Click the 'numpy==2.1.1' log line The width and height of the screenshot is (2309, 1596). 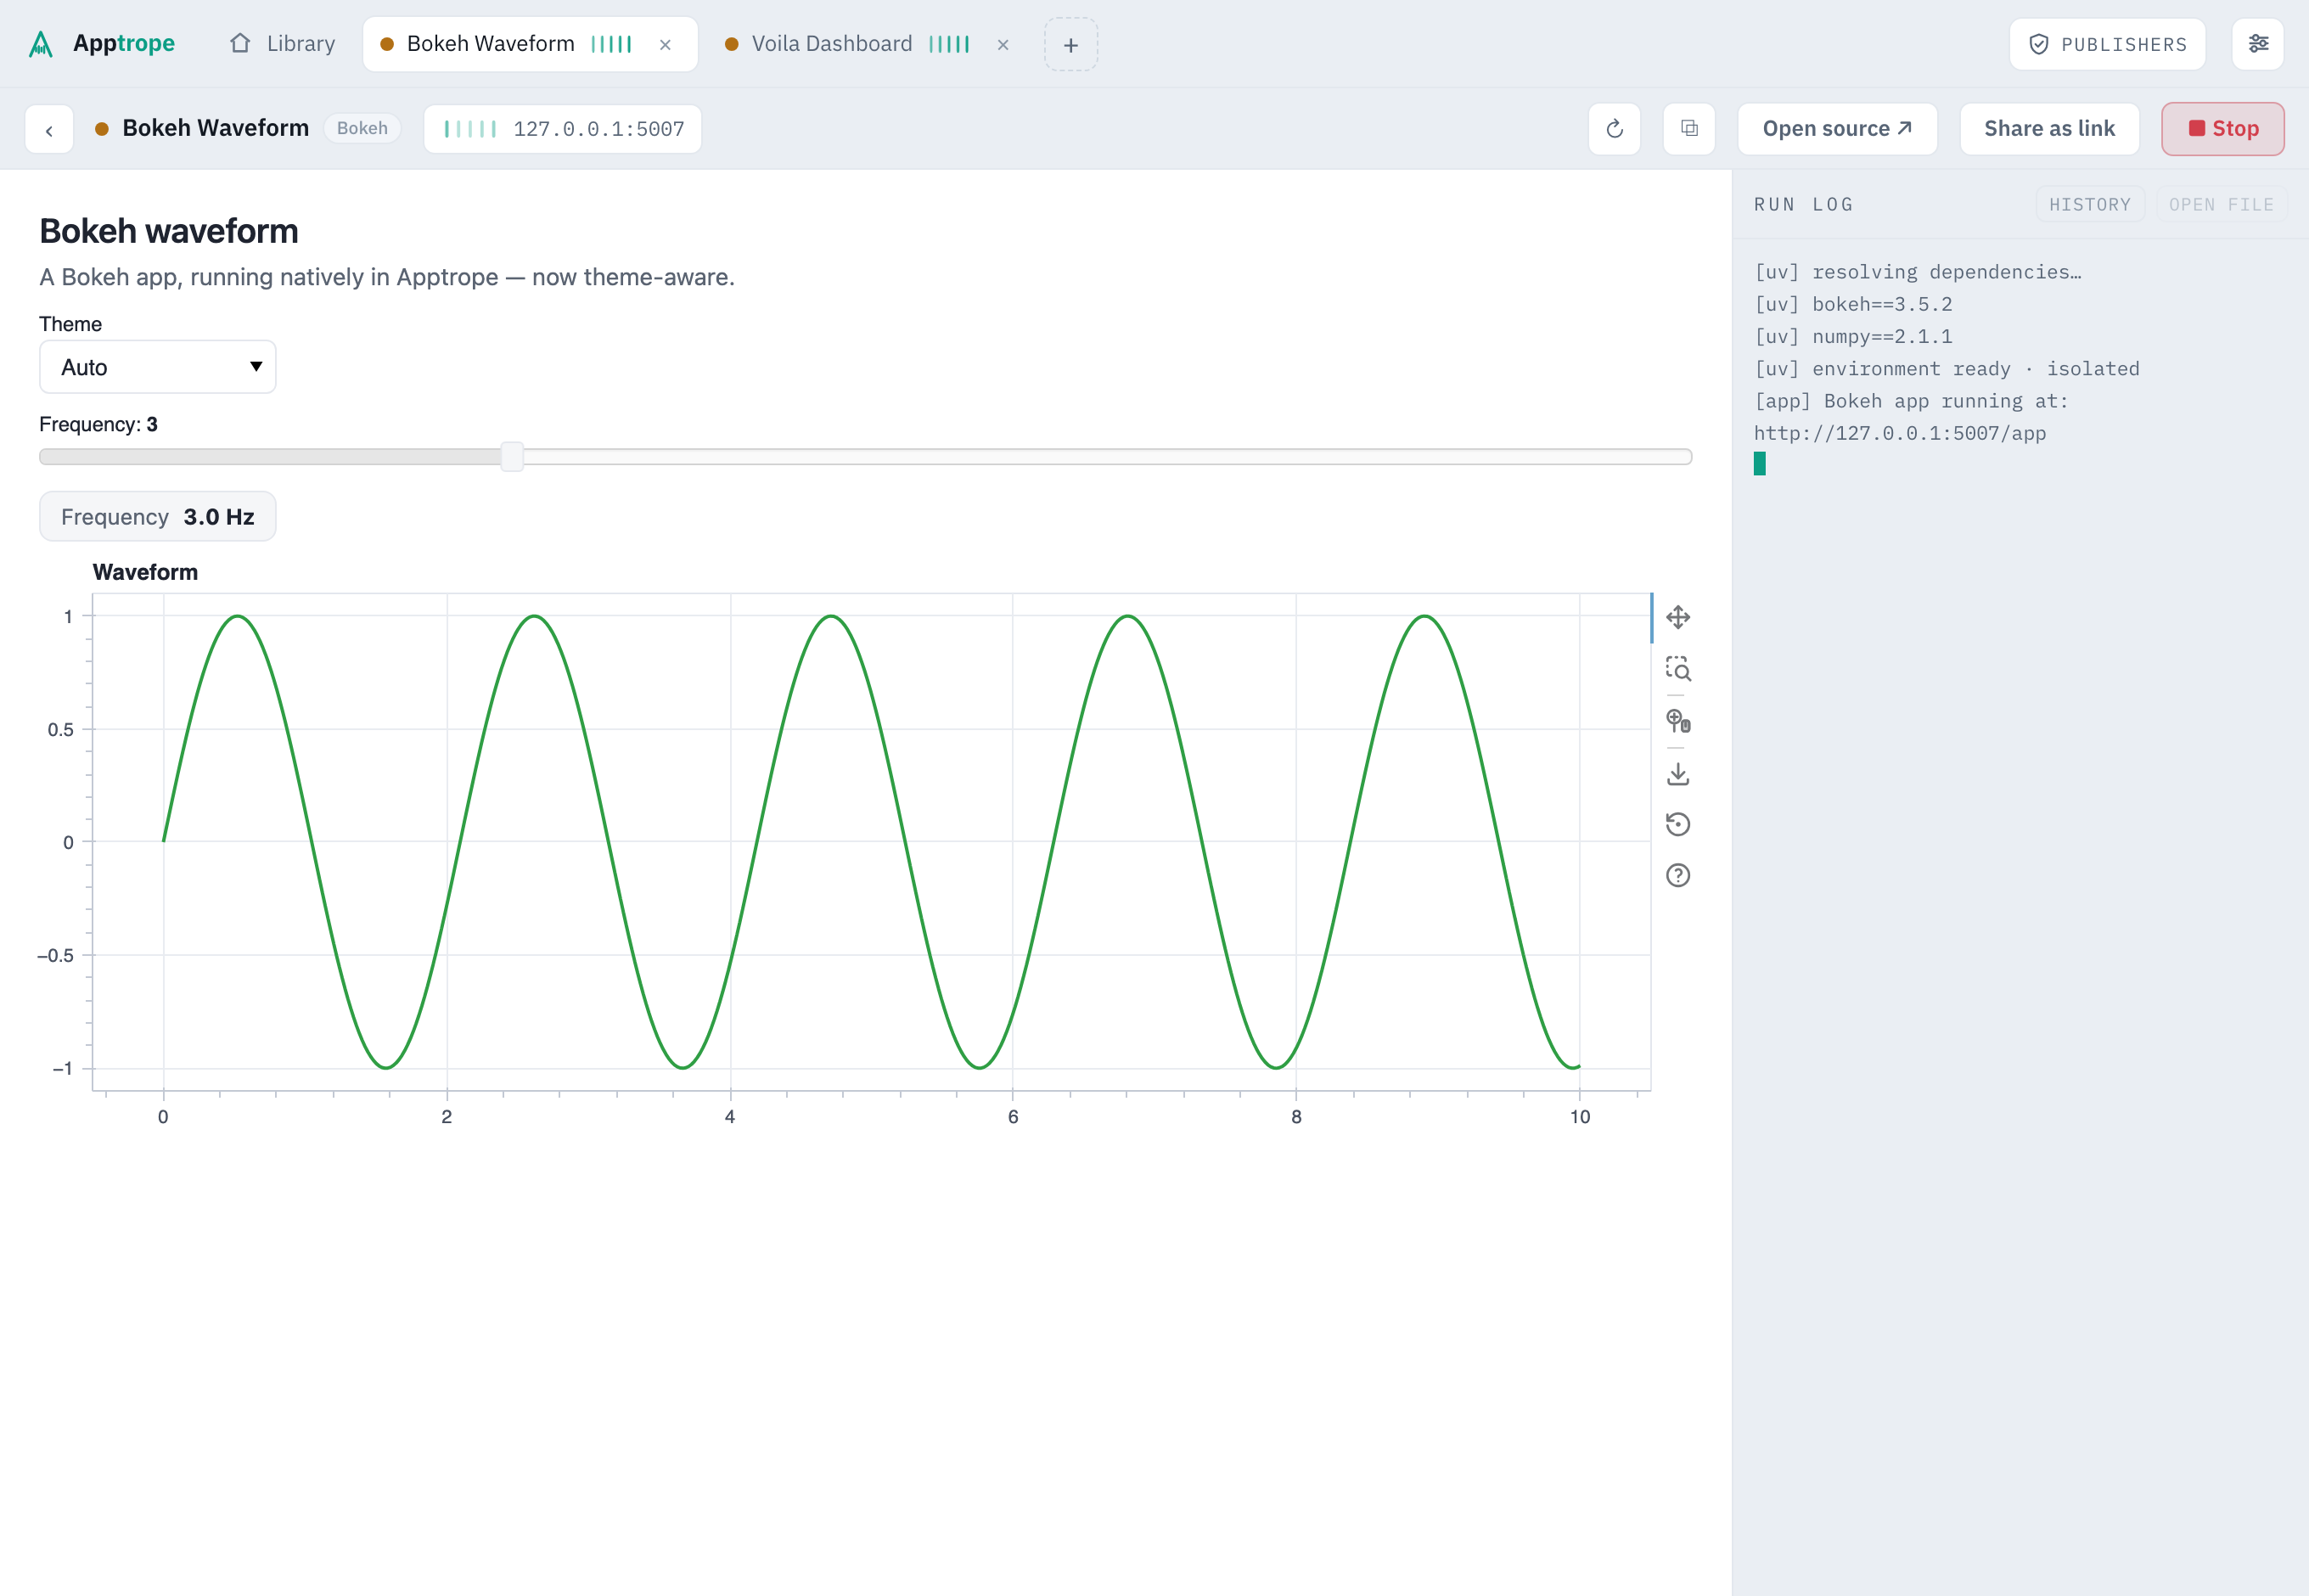1853,336
